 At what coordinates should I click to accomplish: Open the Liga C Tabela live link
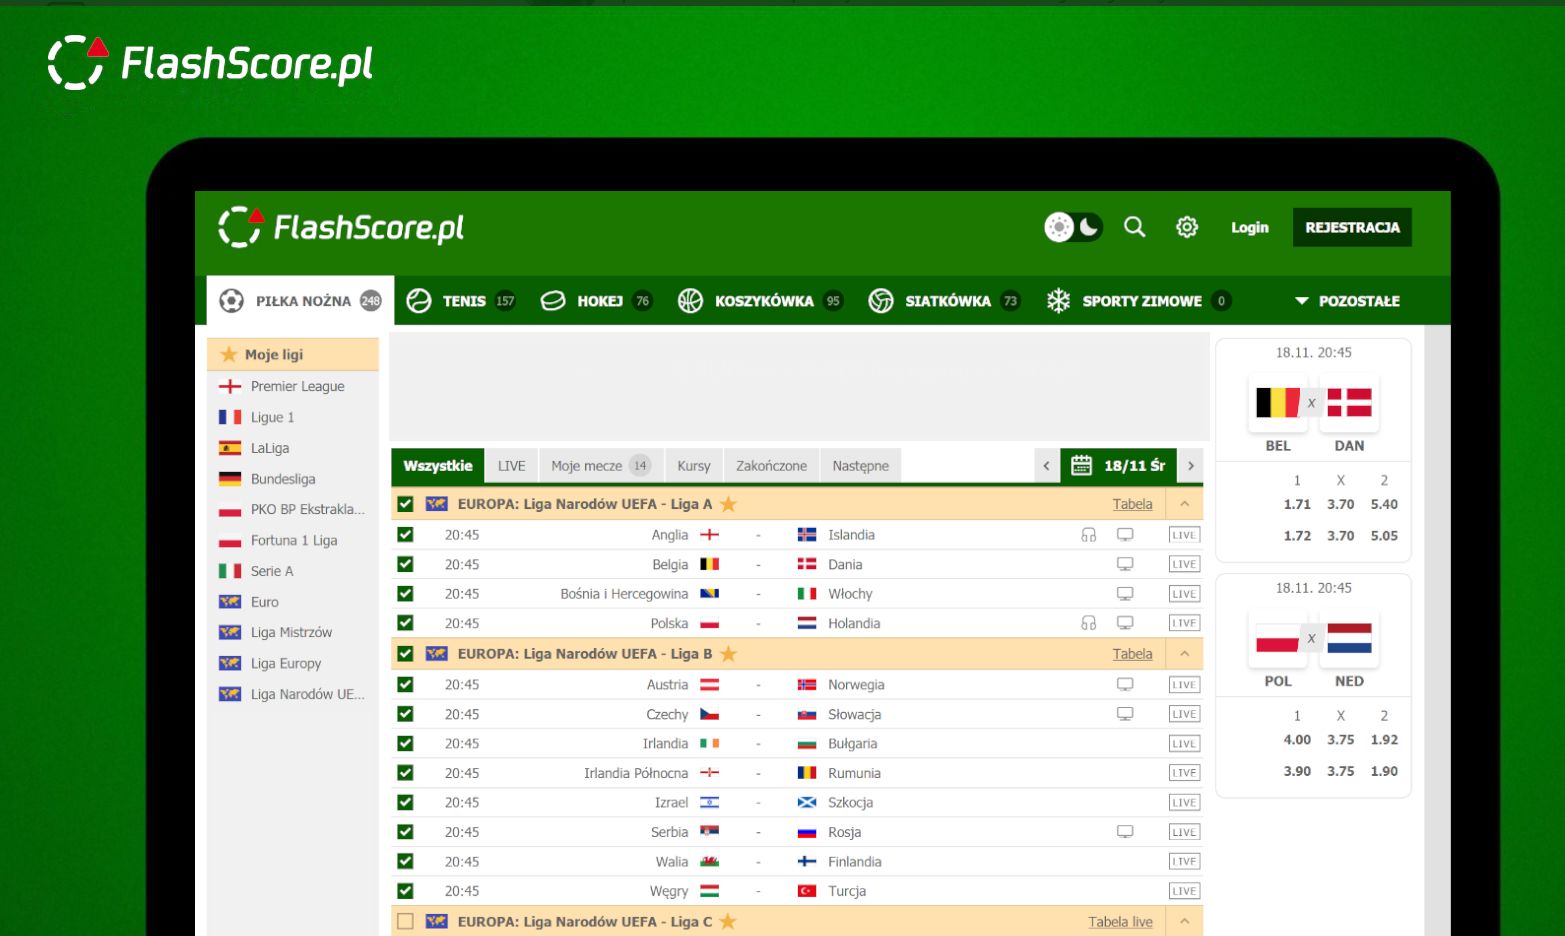coord(1120,922)
